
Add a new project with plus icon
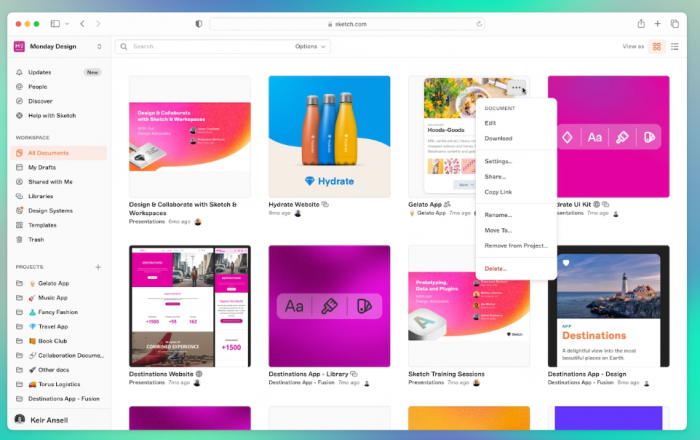98,267
